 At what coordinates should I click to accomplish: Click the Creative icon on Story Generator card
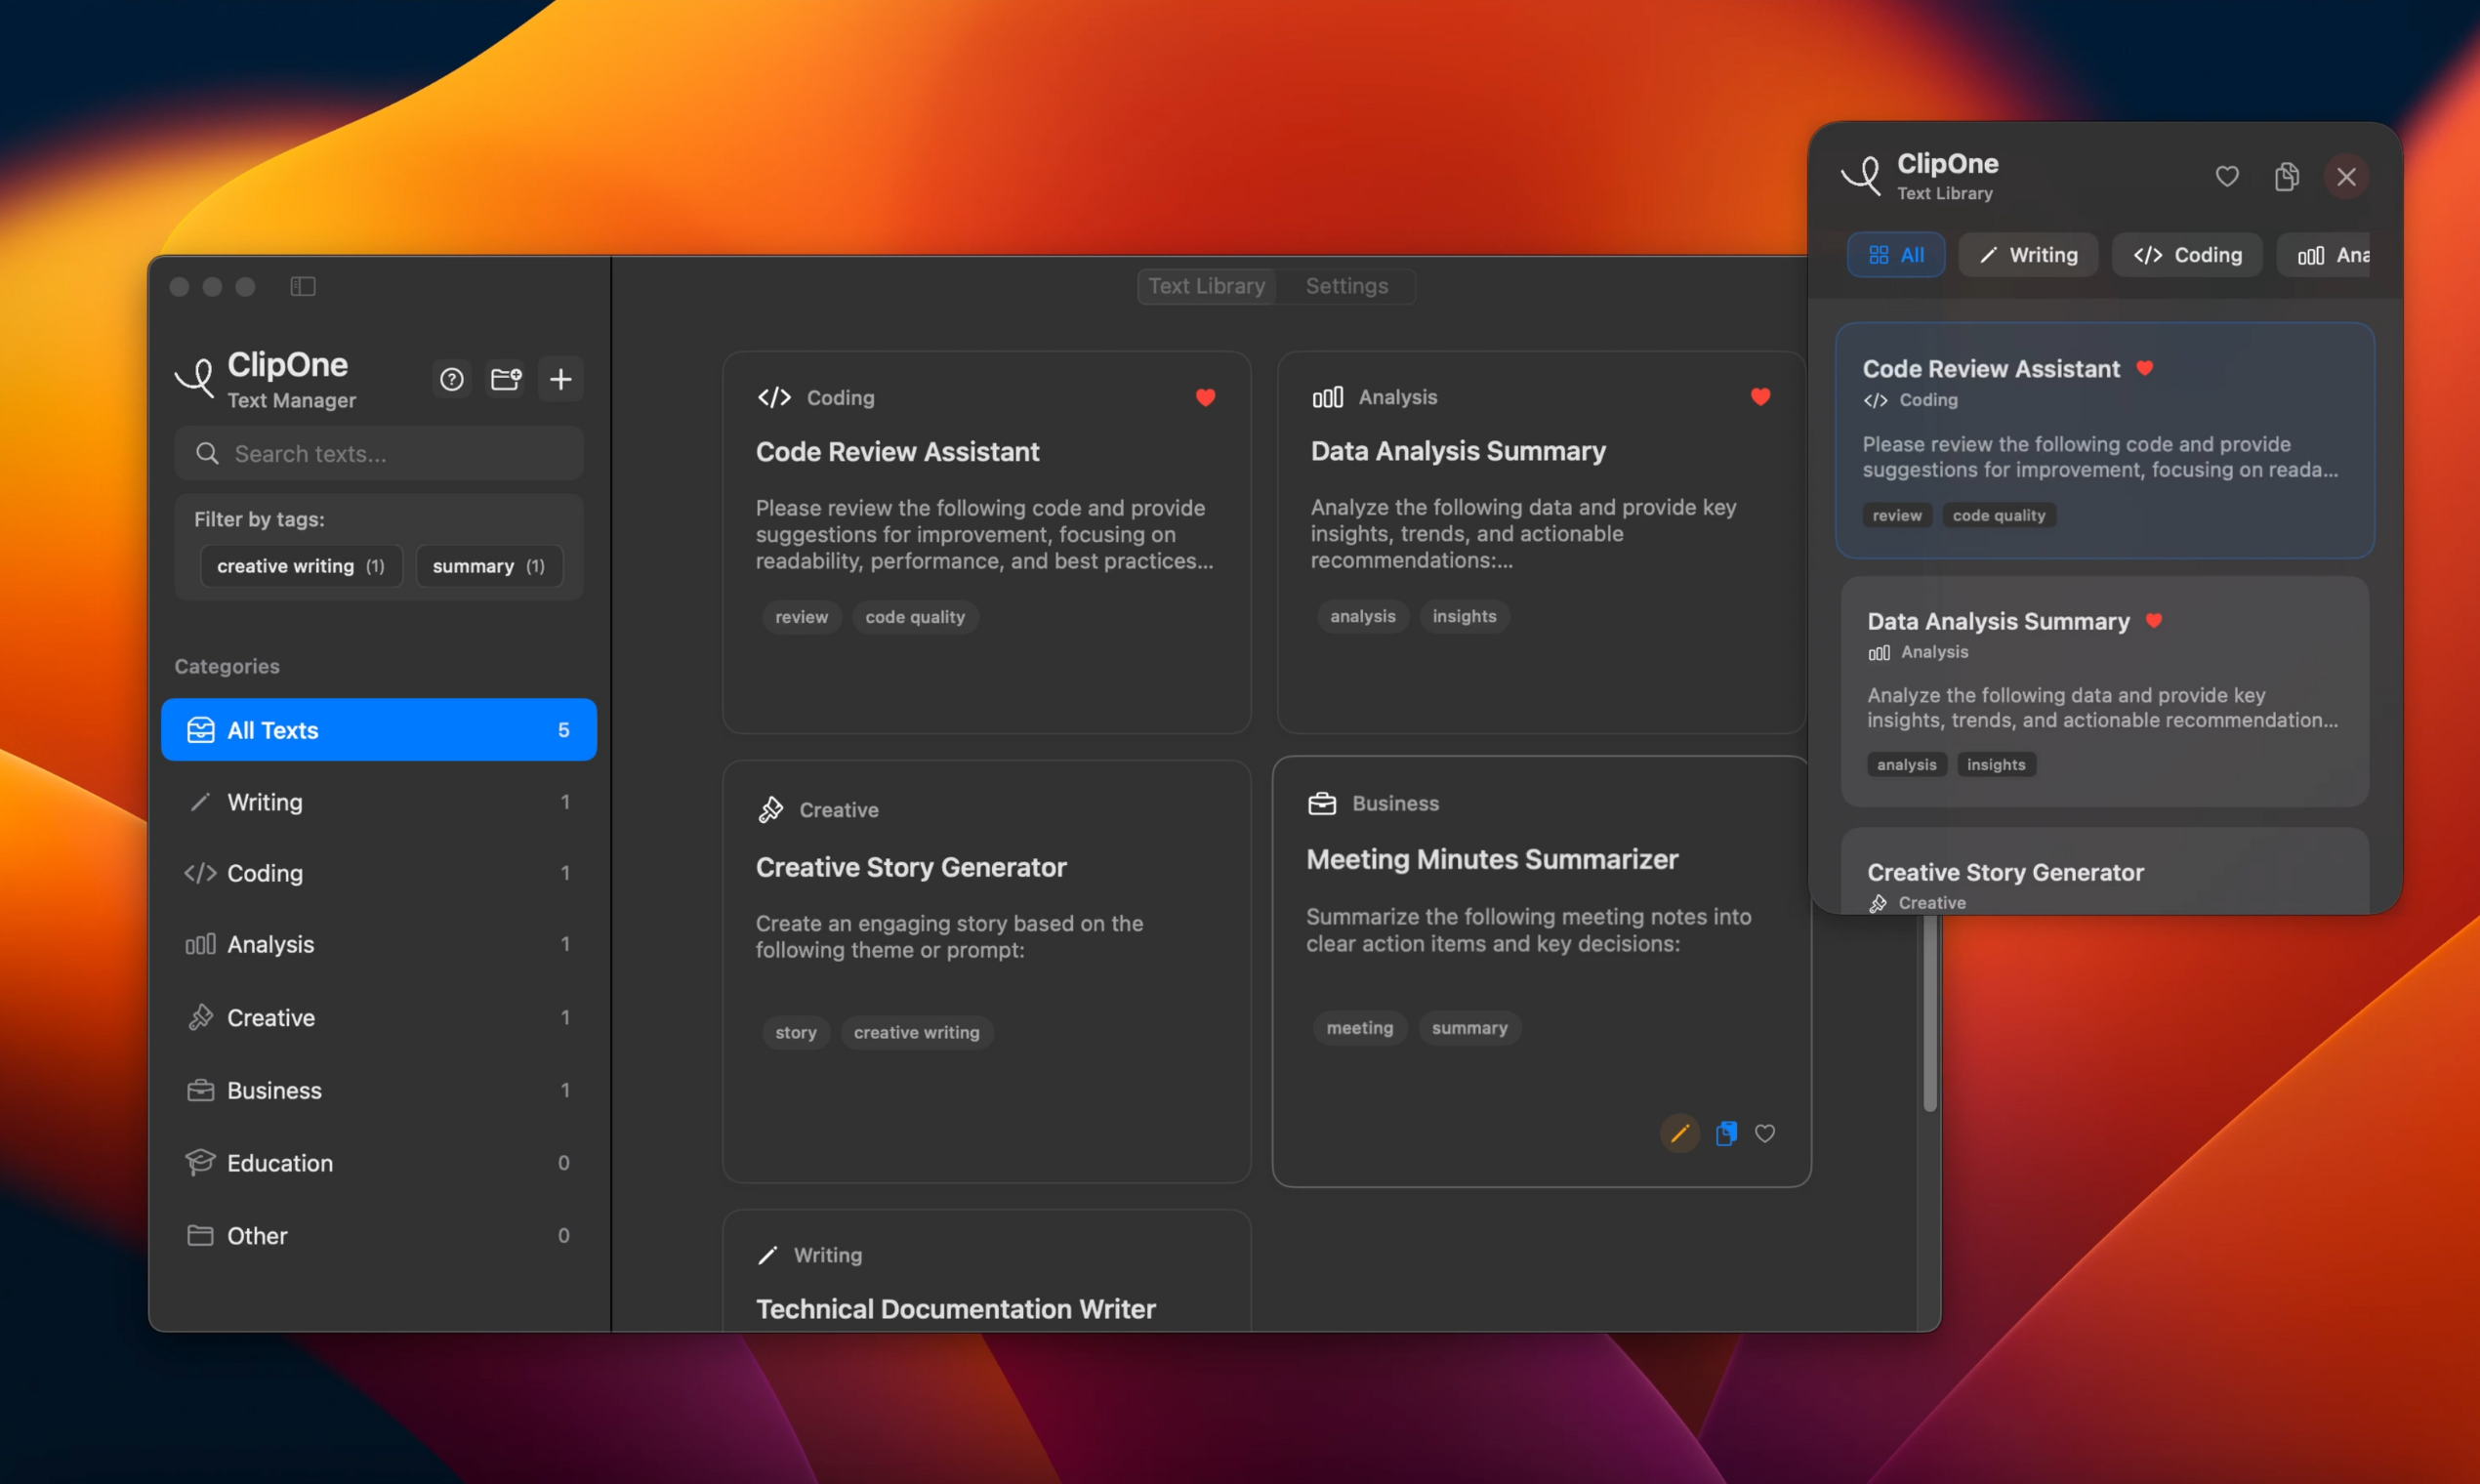[770, 809]
